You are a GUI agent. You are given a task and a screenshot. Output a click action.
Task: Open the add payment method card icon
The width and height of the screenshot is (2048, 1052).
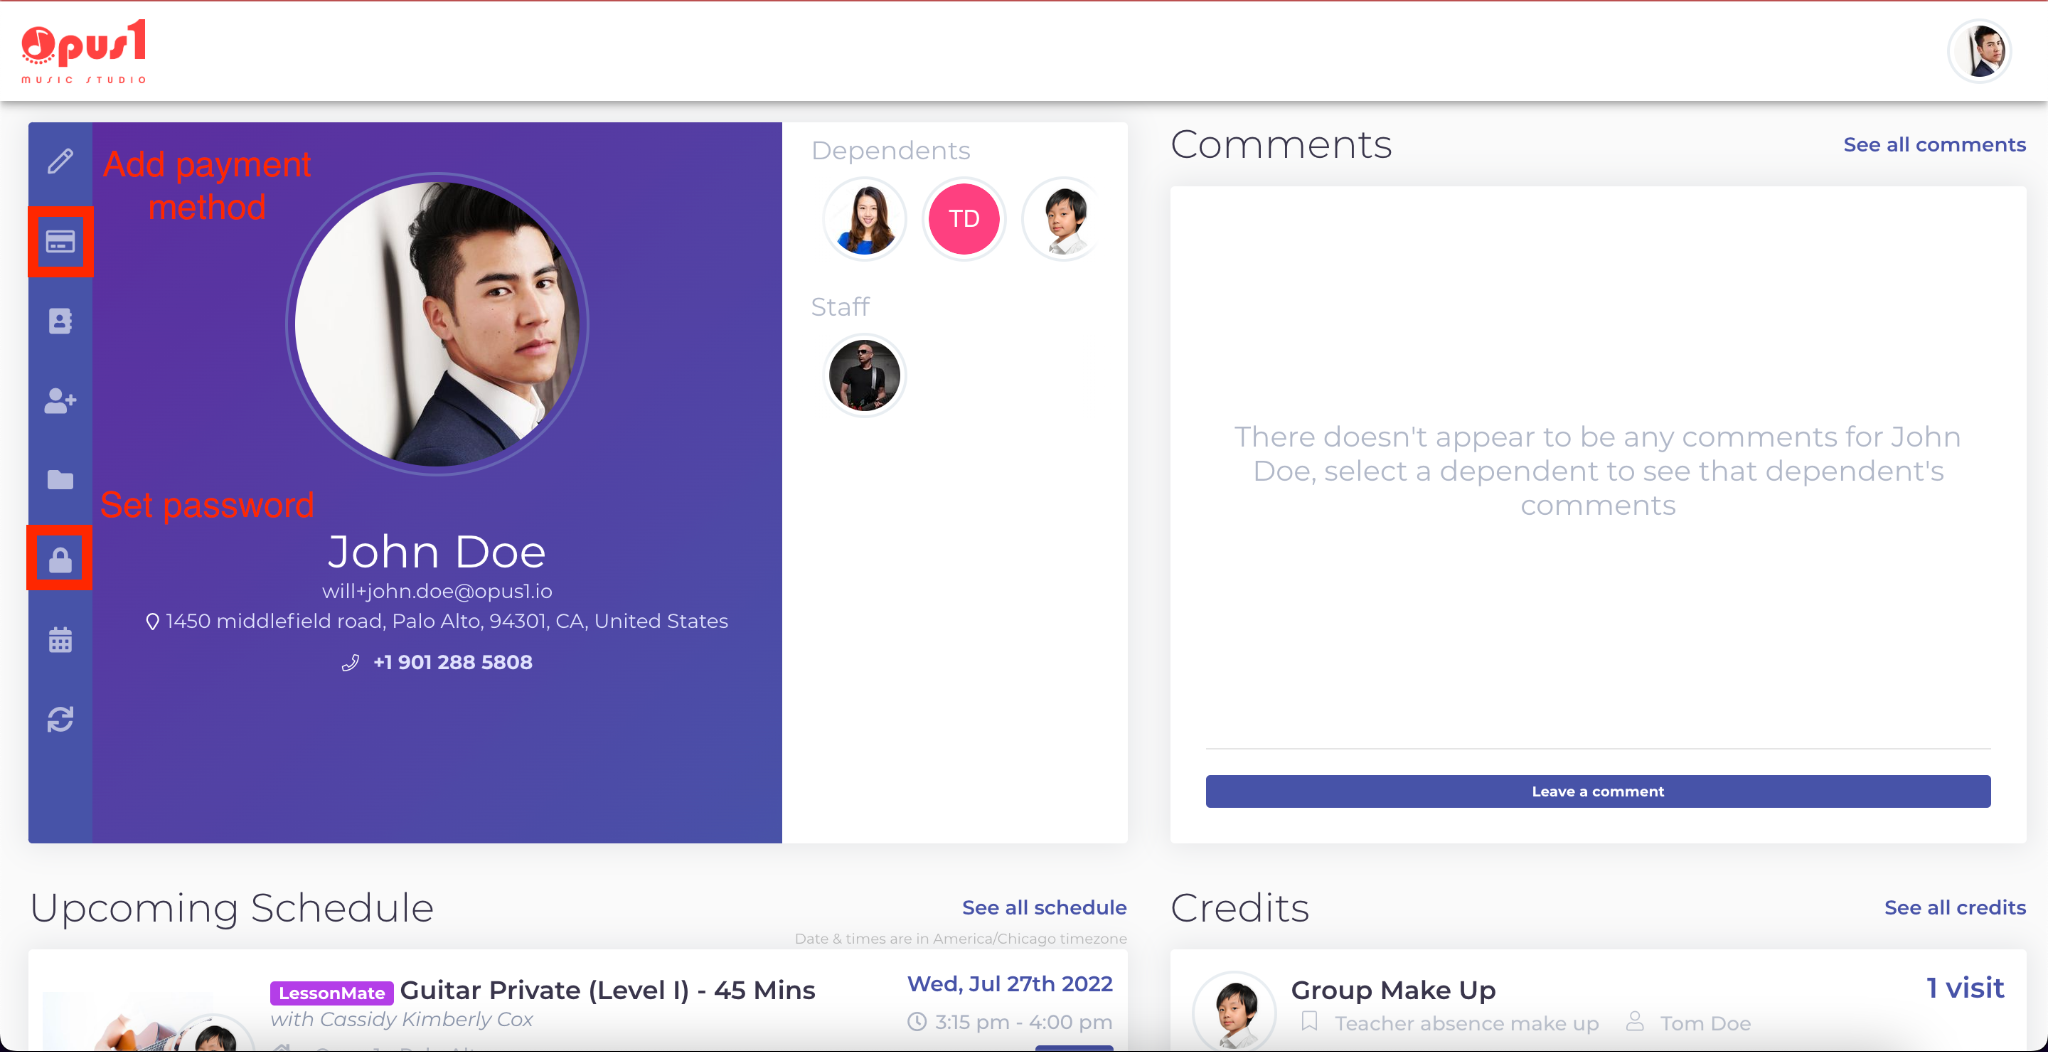60,242
